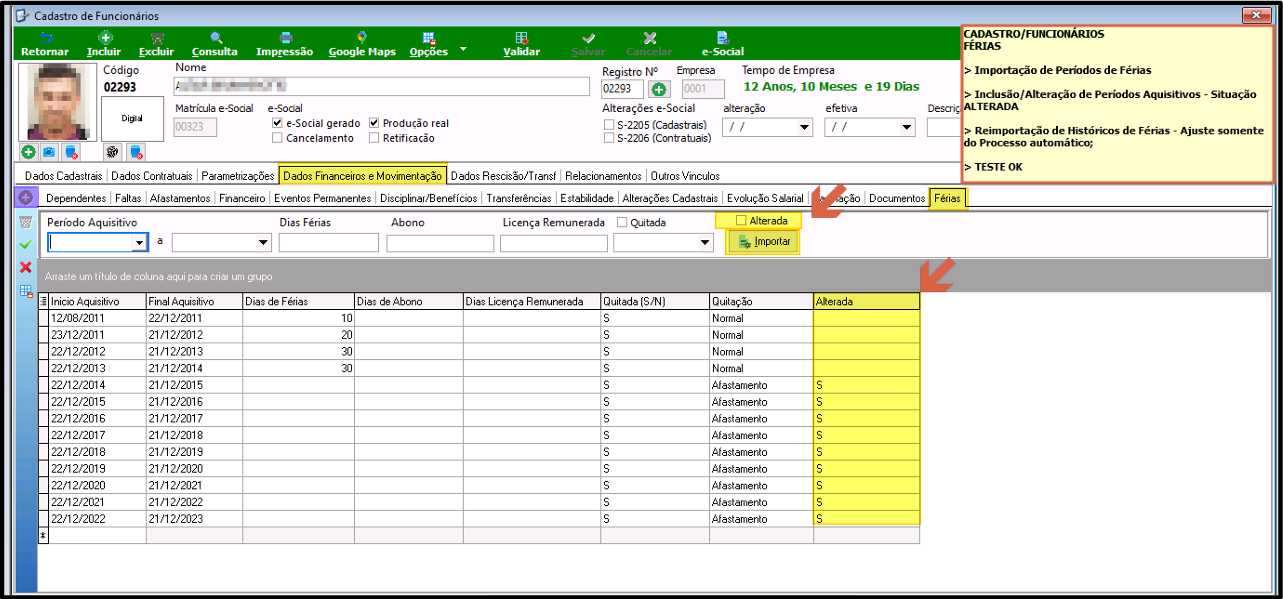Viewport: 1283px width, 599px height.
Task: Click the Licença Remunerada input field
Action: (554, 242)
